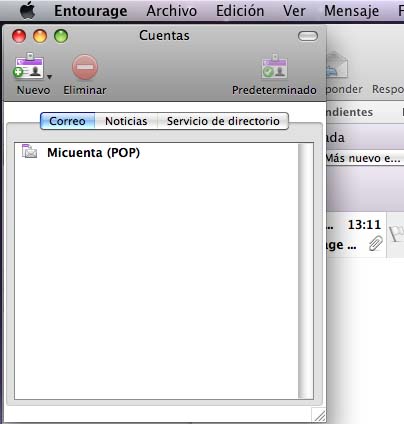The width and height of the screenshot is (404, 424).
Task: Toggle the Cuentas toolbar pill button
Action: point(308,36)
